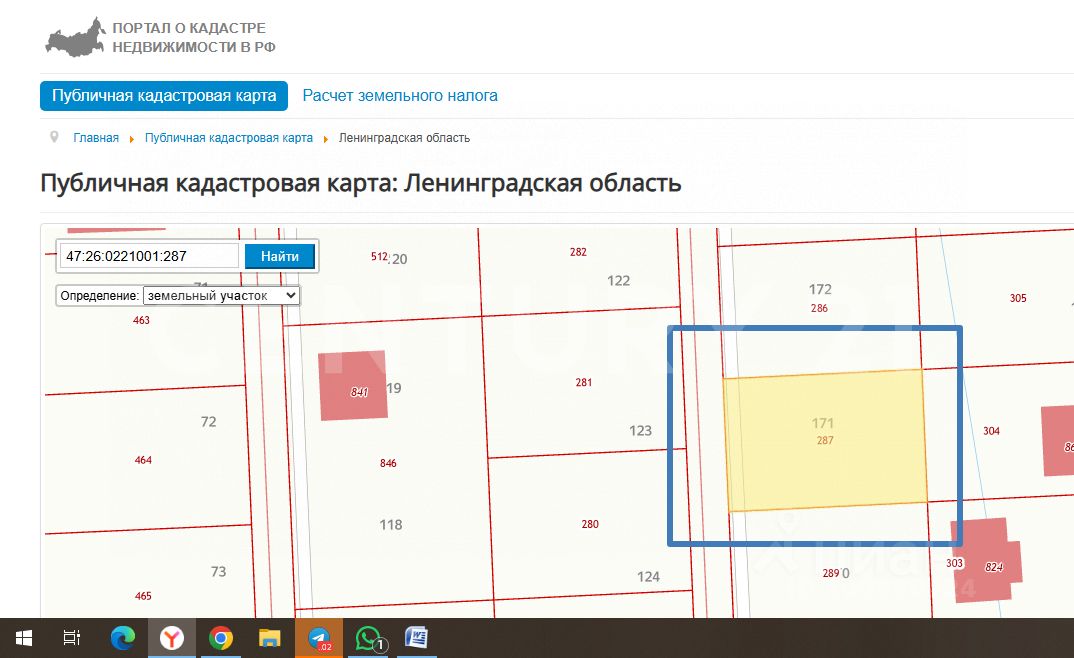Click the ПОРТАЛ О КАДАСТРЕ НЕДВИЖИМОСТИ header link
Image resolution: width=1074 pixels, height=658 pixels.
point(194,38)
